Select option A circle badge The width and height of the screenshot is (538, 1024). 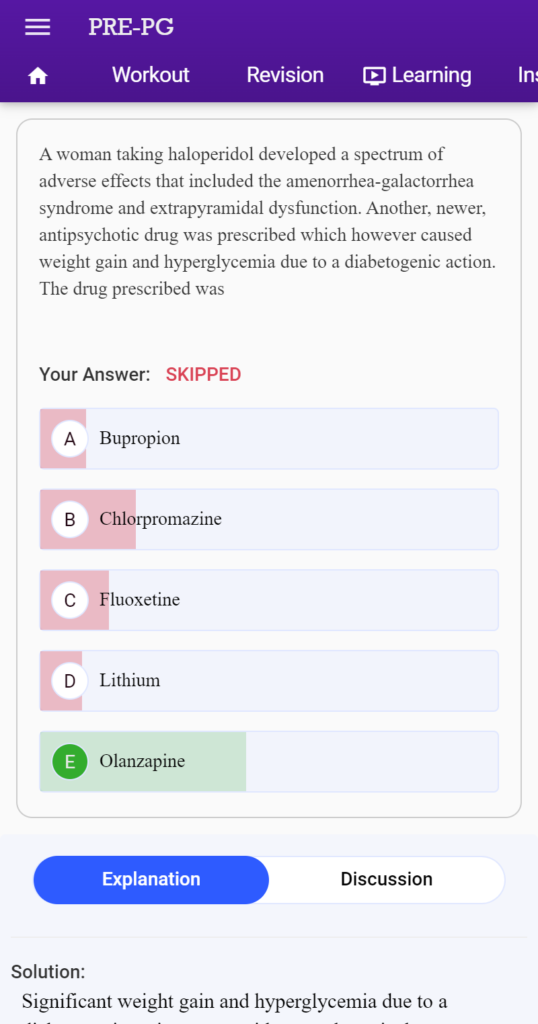pyautogui.click(x=70, y=439)
